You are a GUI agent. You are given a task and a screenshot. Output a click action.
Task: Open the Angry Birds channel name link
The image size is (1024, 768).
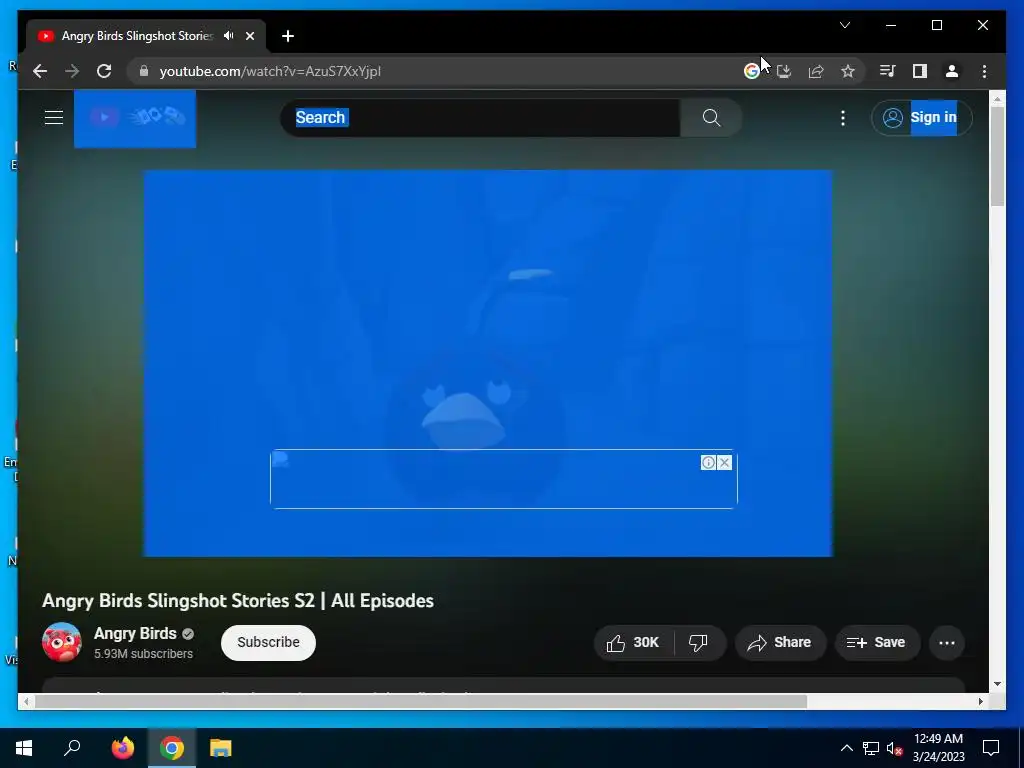135,633
